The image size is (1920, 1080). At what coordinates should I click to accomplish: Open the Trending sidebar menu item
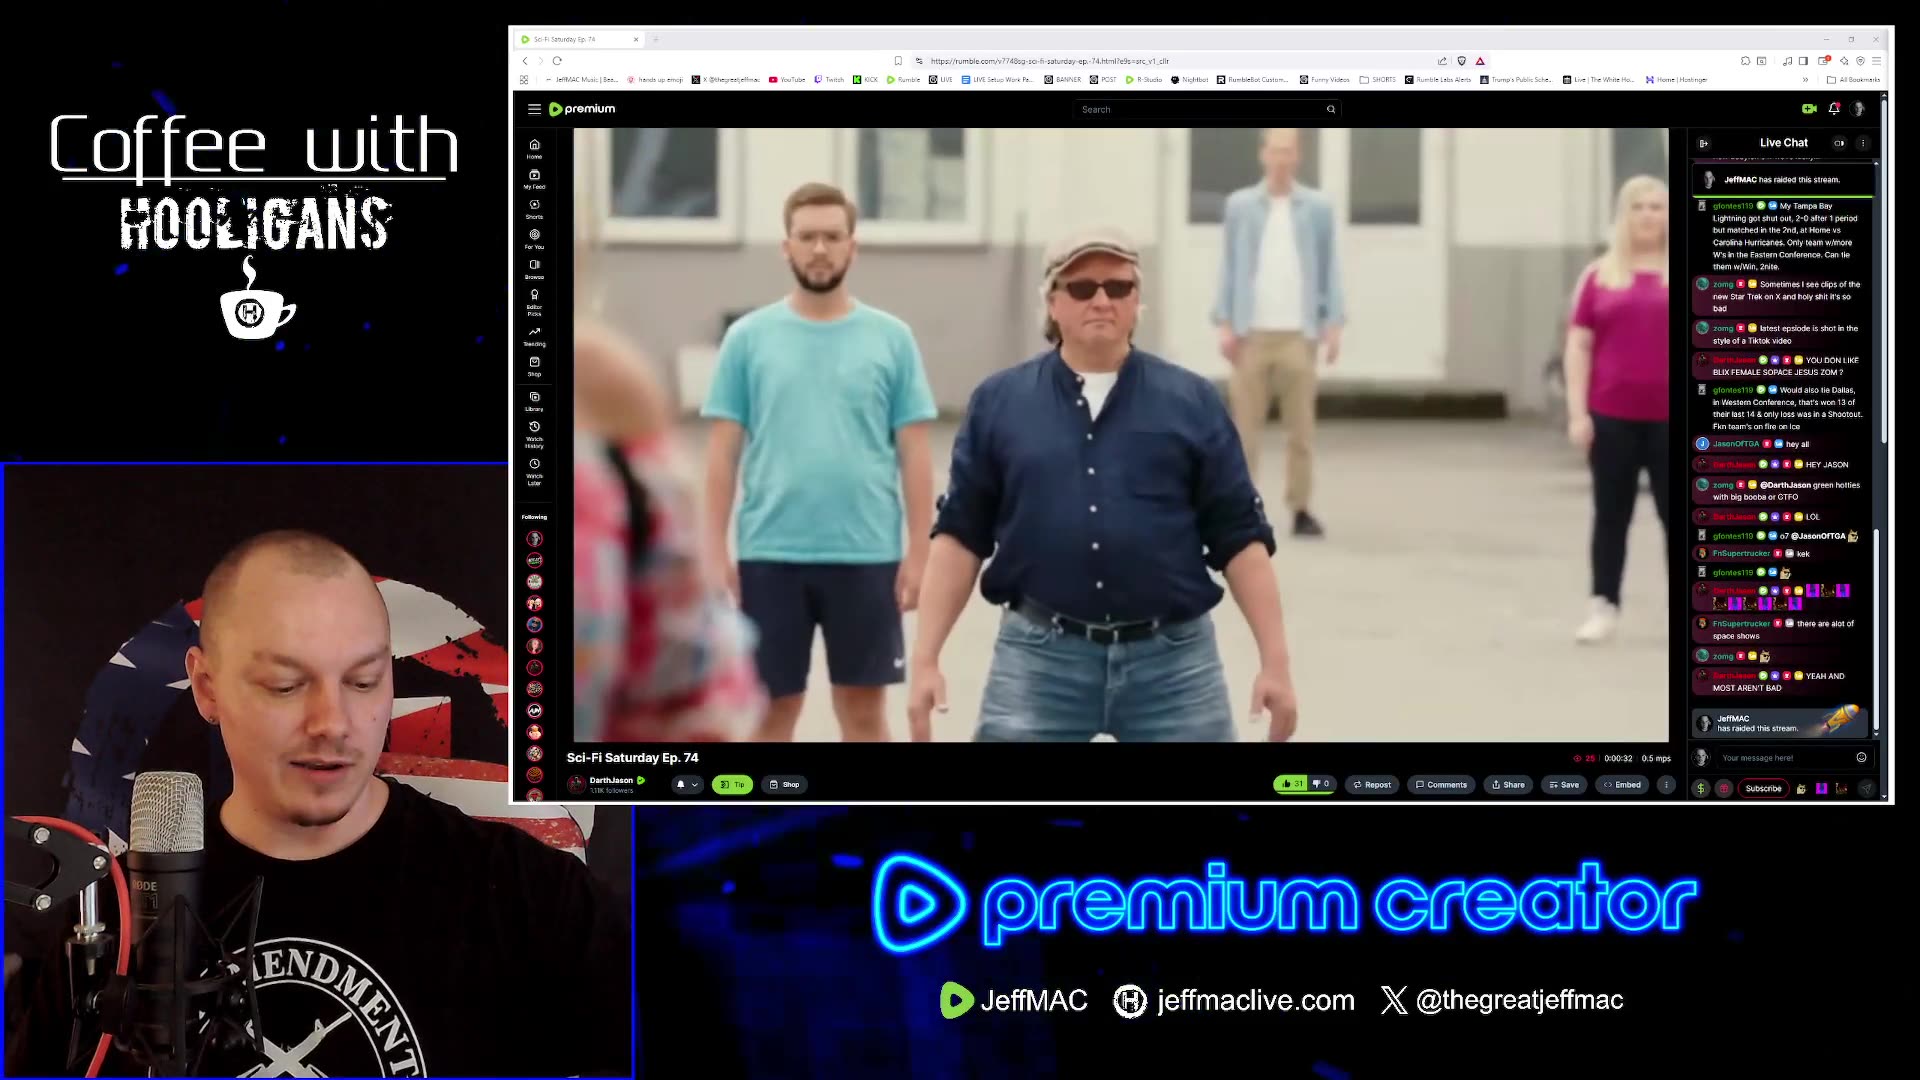(x=534, y=336)
